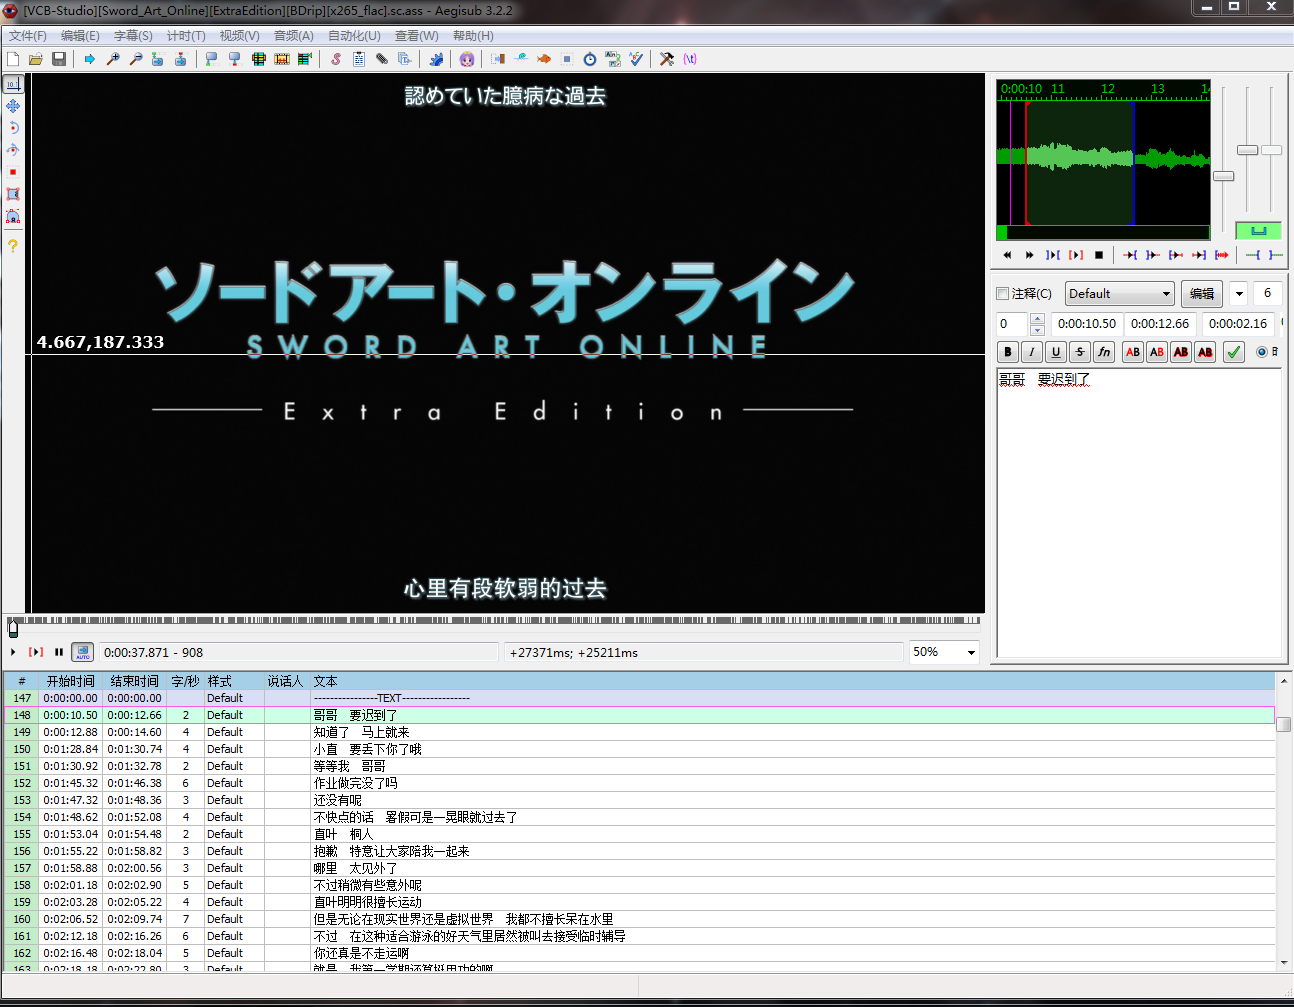Open the Default style dropdown
This screenshot has width=1294, height=1007.
pos(1119,294)
